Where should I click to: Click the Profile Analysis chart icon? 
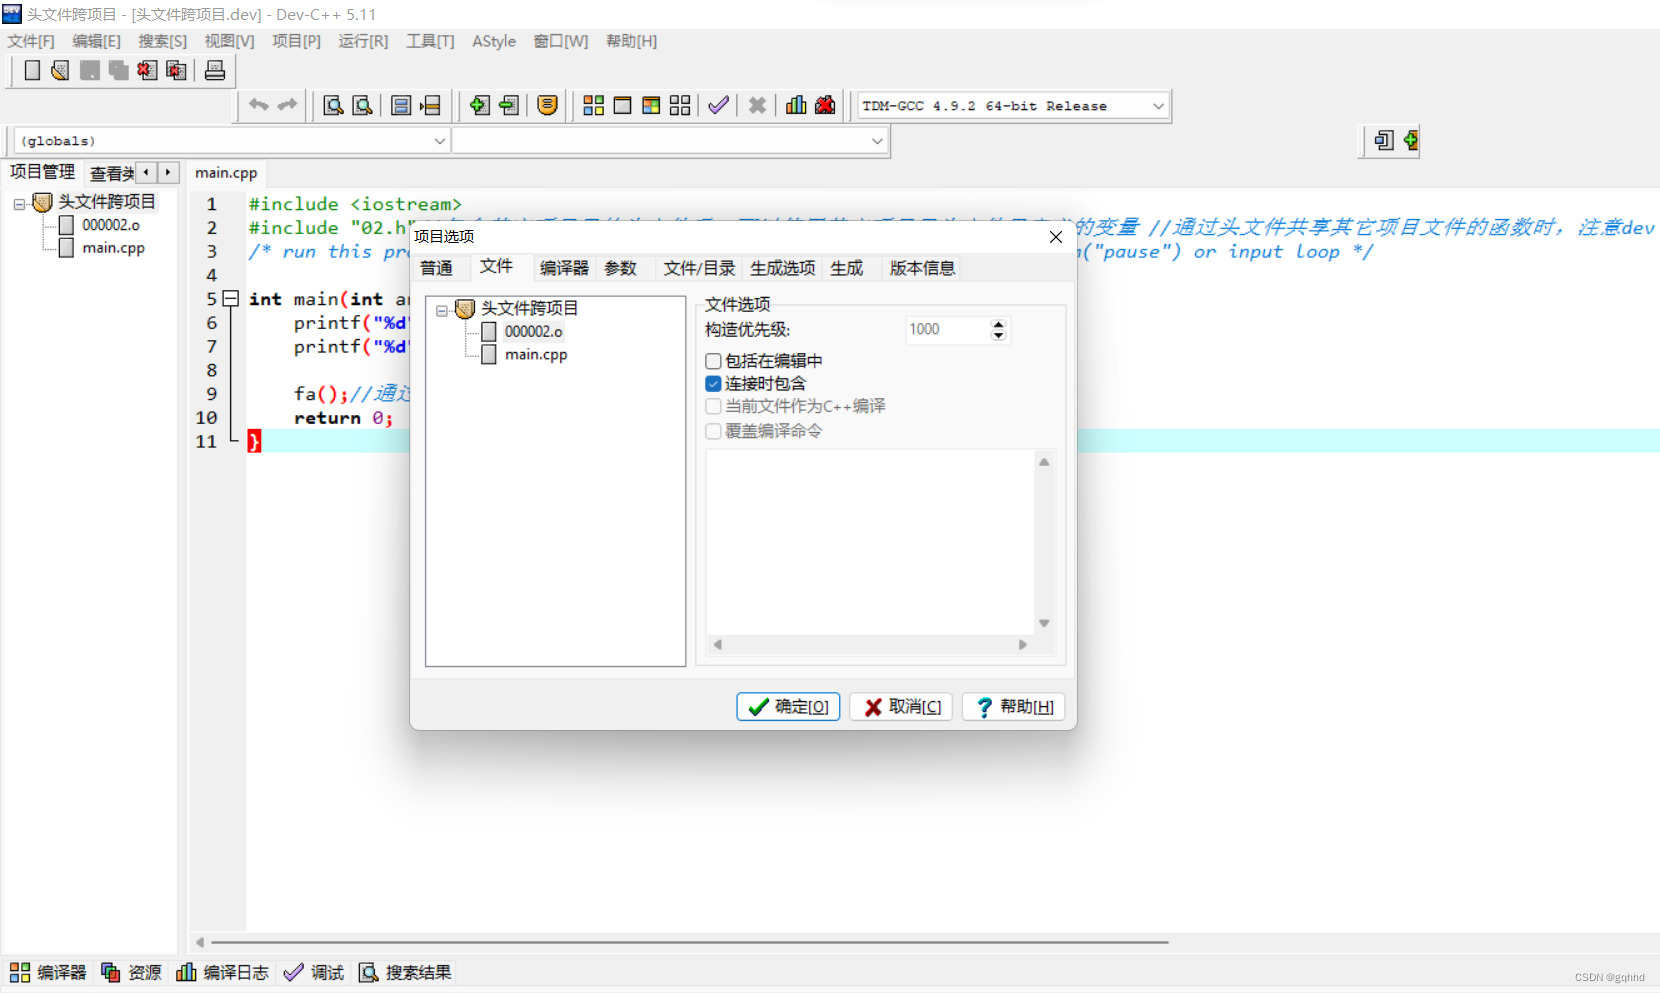[x=795, y=105]
